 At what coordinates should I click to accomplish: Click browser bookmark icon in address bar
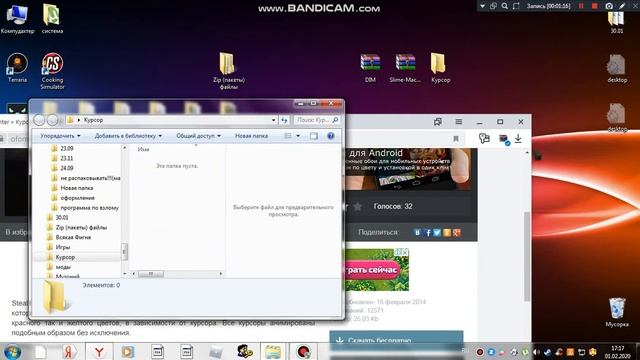coord(456,139)
